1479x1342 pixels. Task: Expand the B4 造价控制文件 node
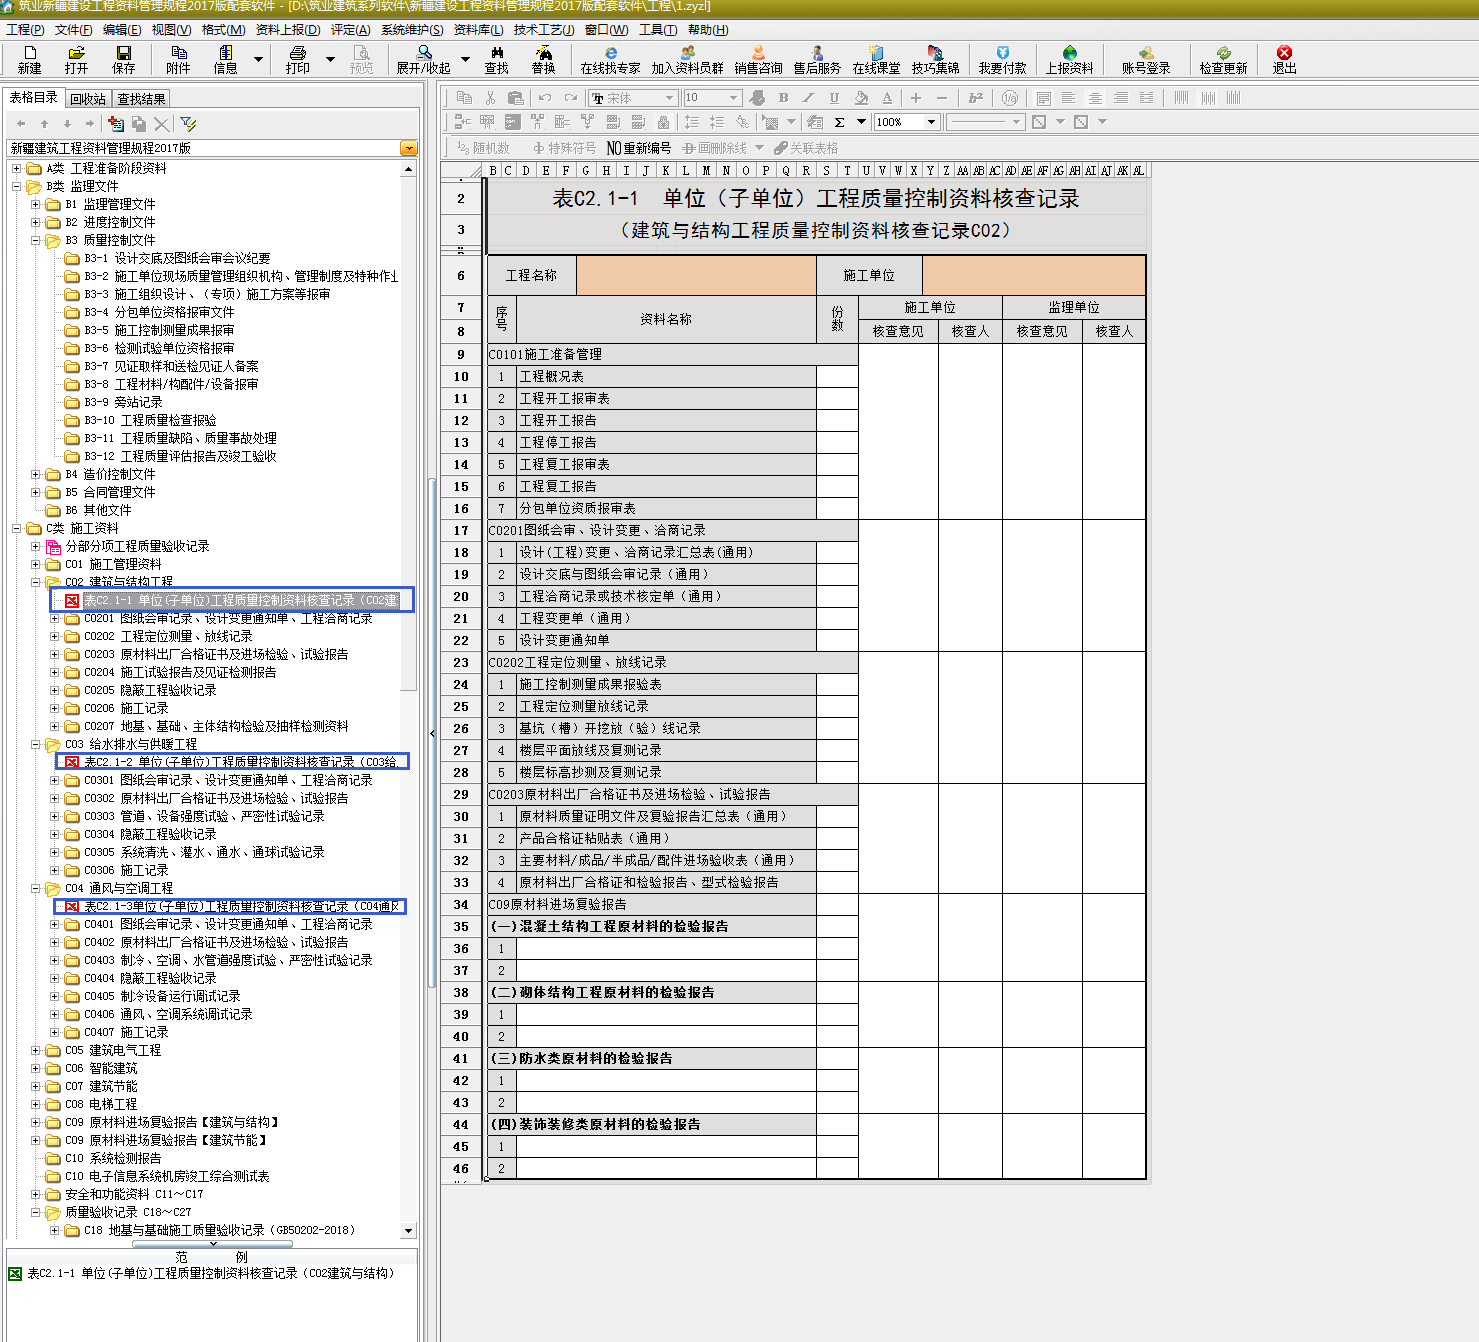[36, 474]
